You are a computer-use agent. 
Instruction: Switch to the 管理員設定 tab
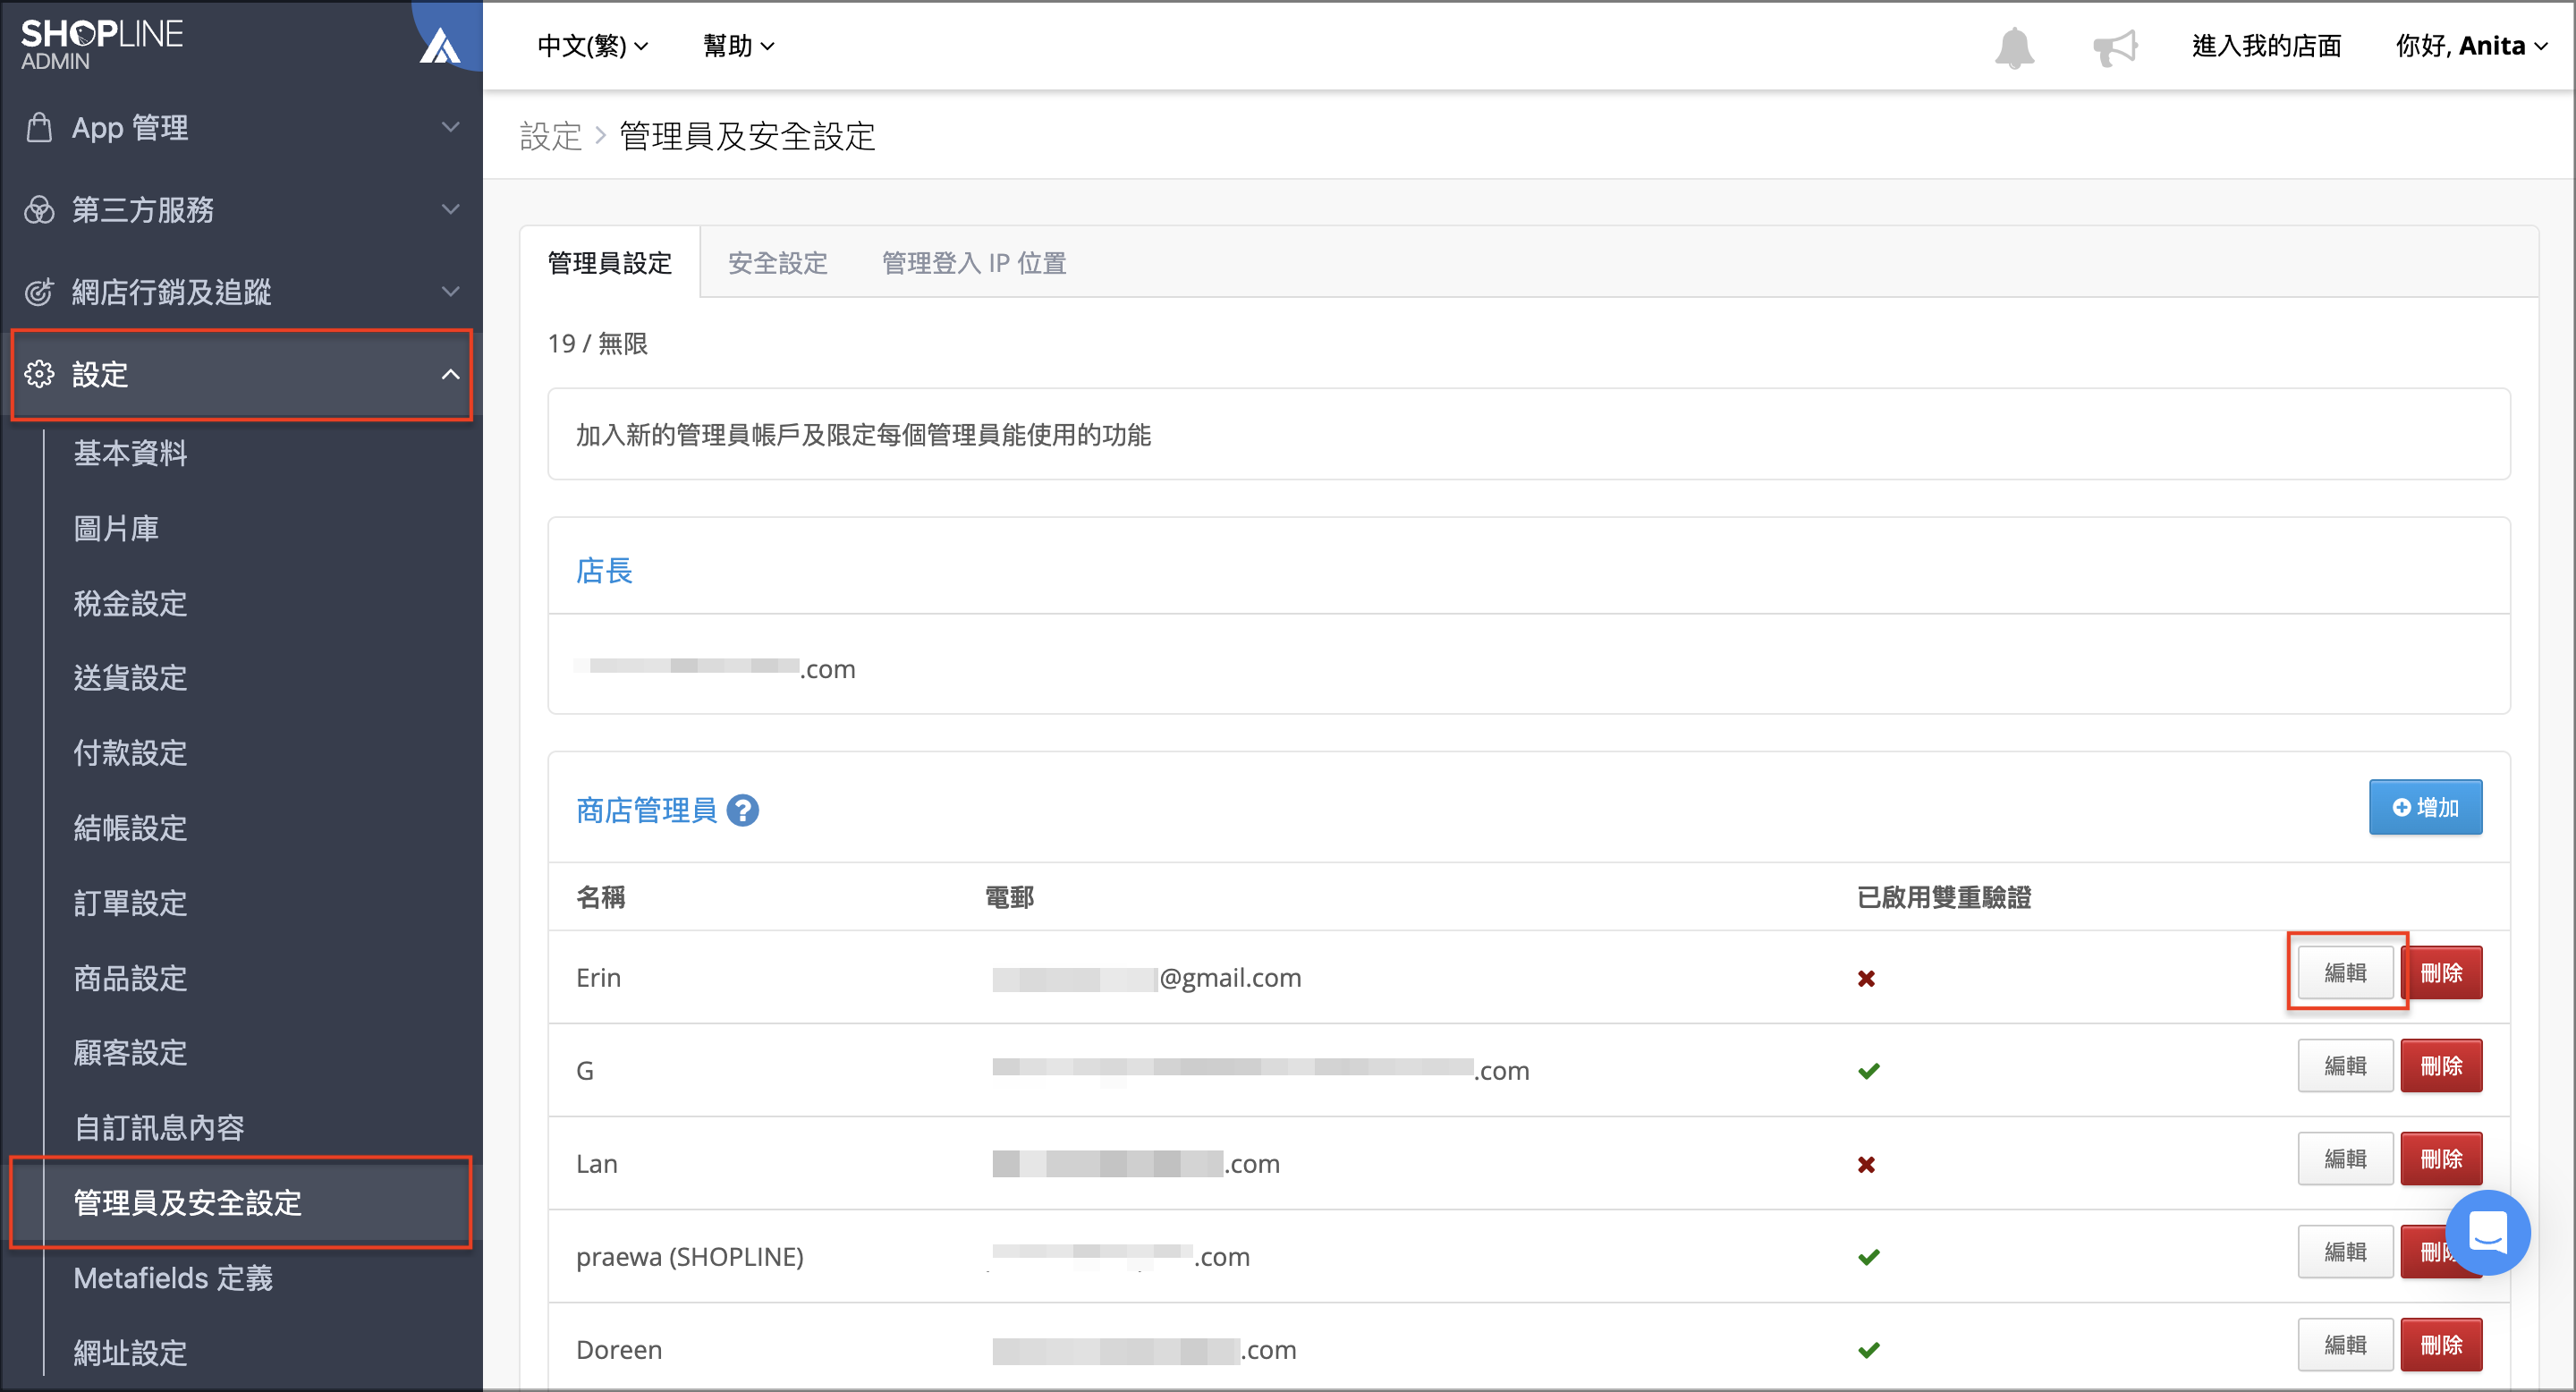point(610,263)
